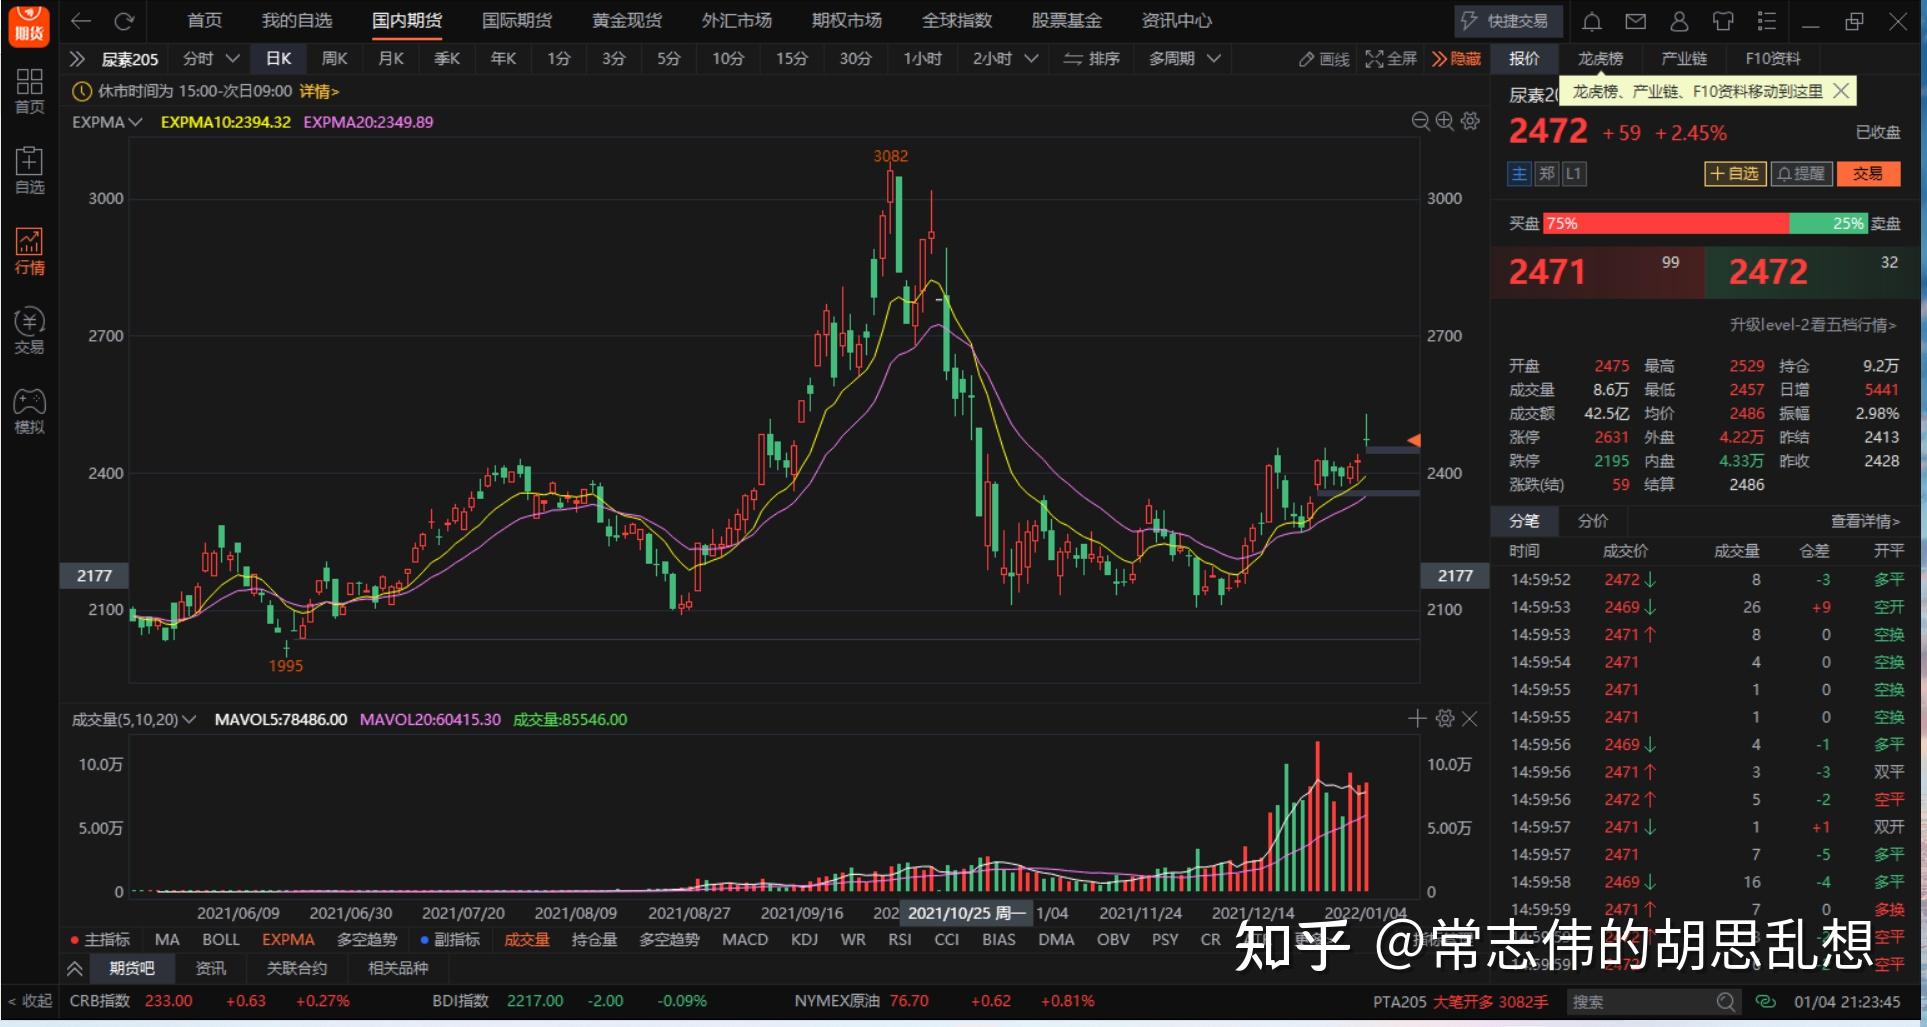1927x1027 pixels.
Task: Expand sidebar double-chevron next to 尿素205
Action: [x=77, y=59]
